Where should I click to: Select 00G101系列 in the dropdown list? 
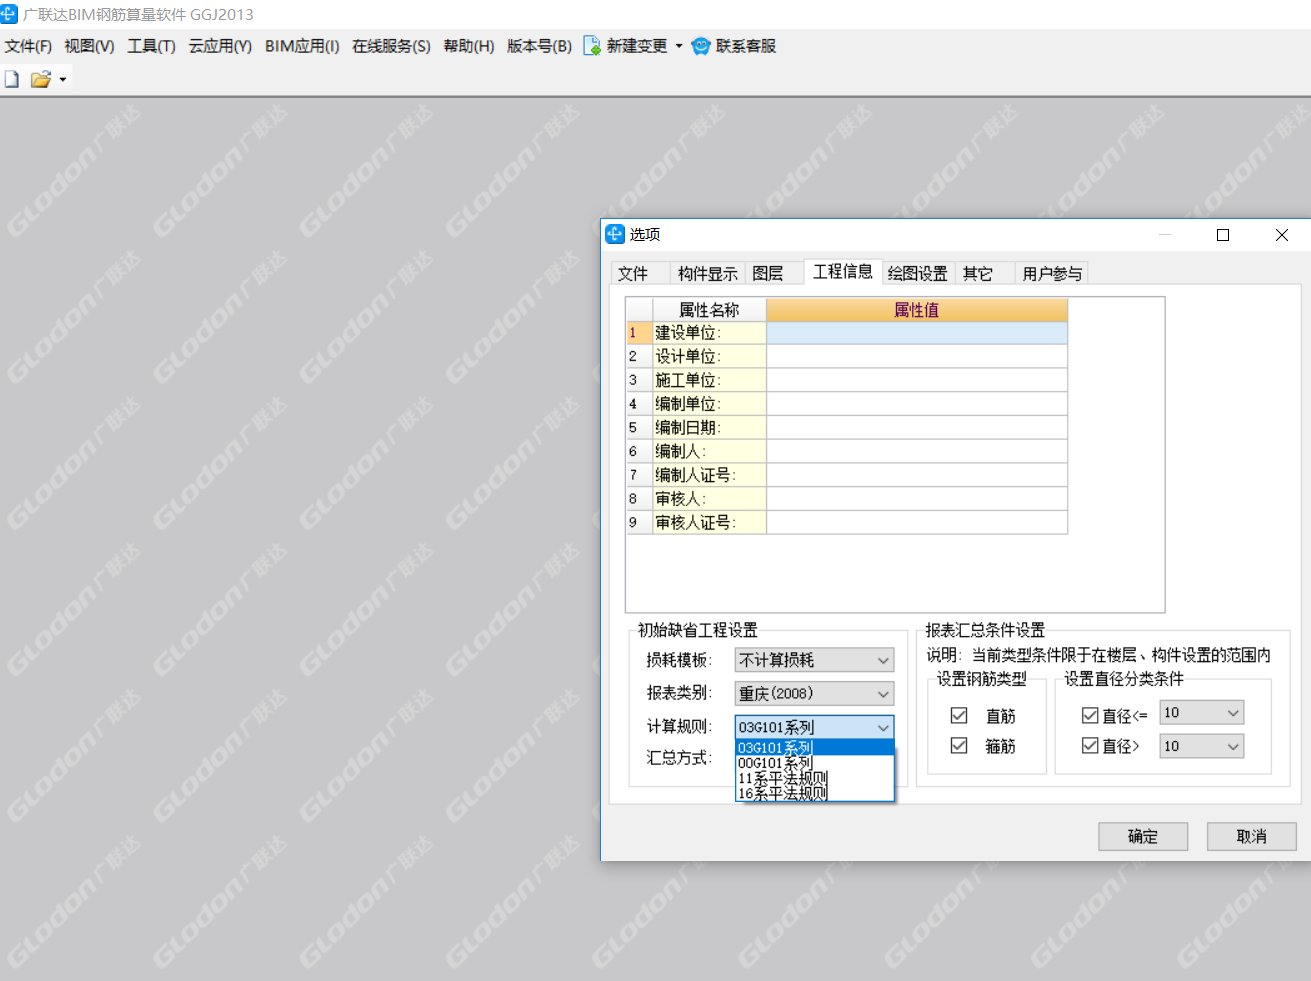(x=814, y=763)
